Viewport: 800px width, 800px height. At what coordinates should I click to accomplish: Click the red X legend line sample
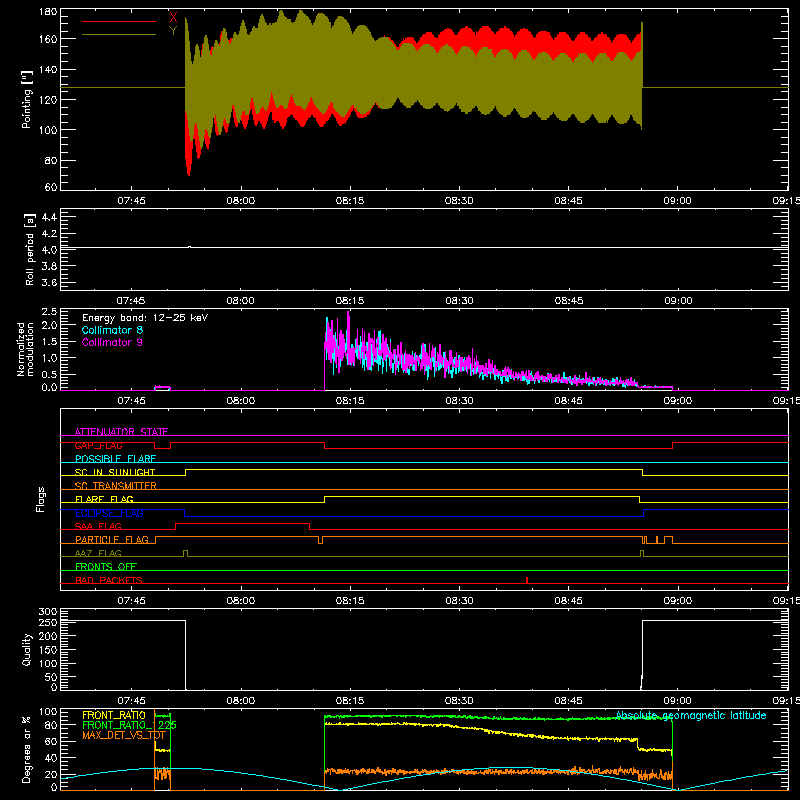[119, 21]
